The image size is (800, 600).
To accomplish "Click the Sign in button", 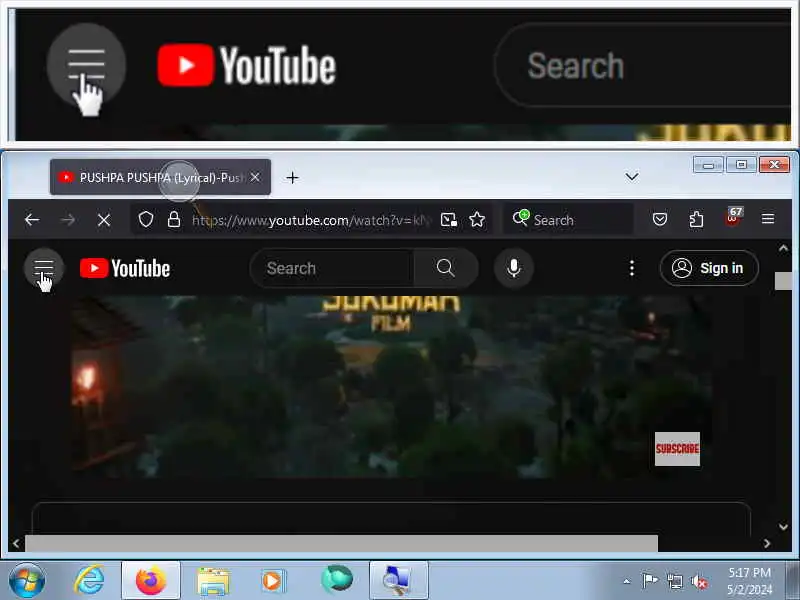I will (x=709, y=268).
